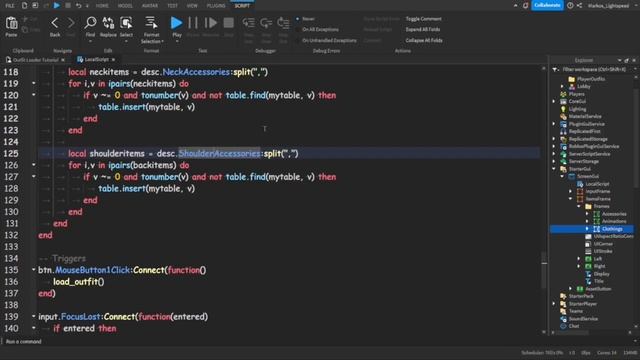Click the Pause playtest button
The image size is (640, 360).
[x=193, y=23]
